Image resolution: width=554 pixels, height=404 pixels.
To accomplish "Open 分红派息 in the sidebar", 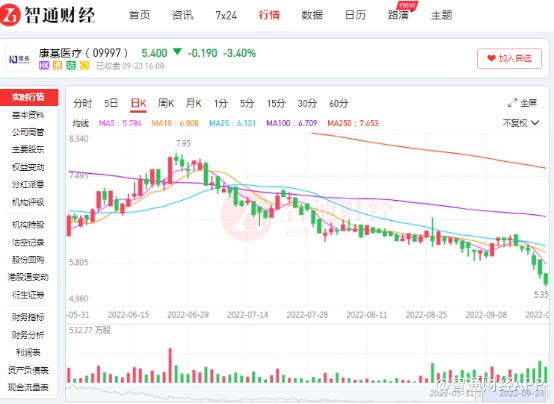I will point(28,185).
